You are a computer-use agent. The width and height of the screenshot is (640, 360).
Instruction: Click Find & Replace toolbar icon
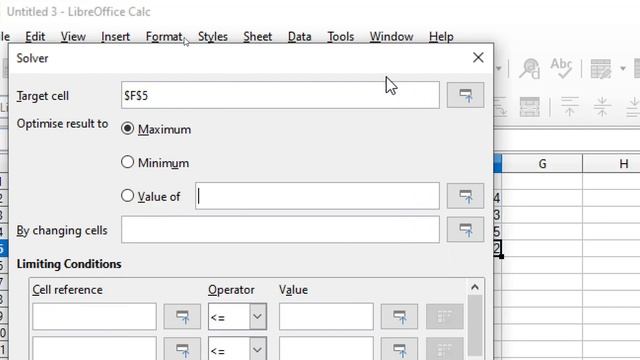(x=529, y=69)
